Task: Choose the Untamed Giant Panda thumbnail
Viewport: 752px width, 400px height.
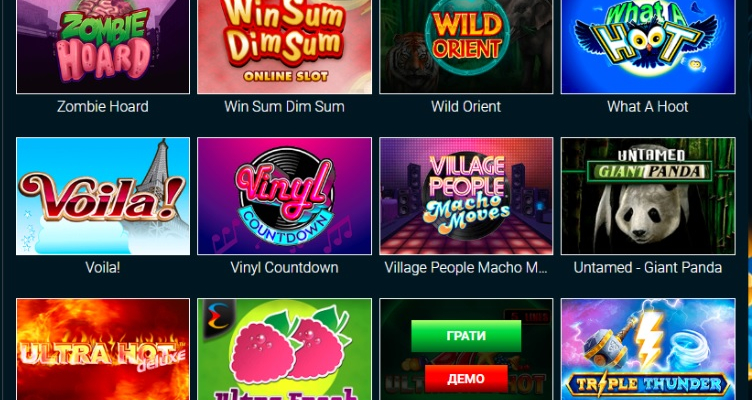Action: point(648,196)
